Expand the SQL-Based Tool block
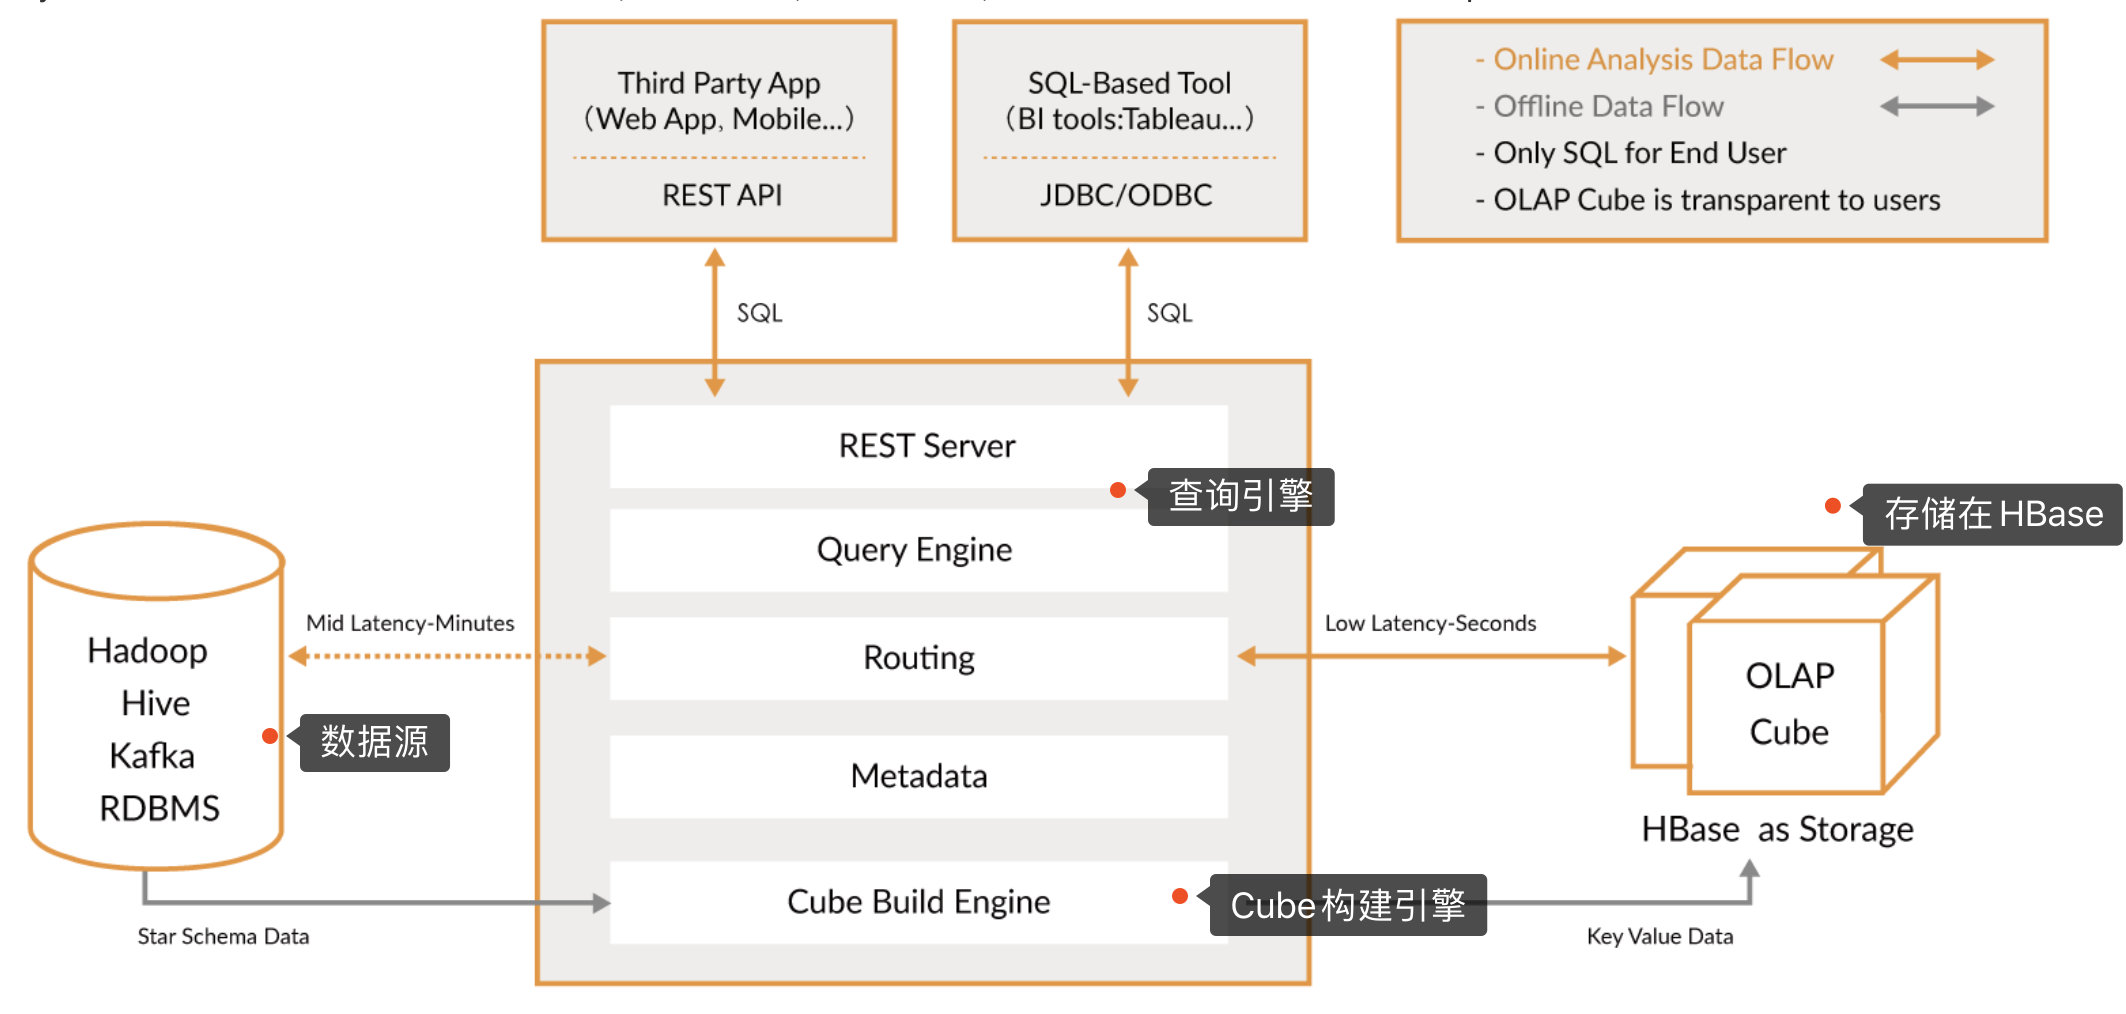 click(x=1128, y=130)
